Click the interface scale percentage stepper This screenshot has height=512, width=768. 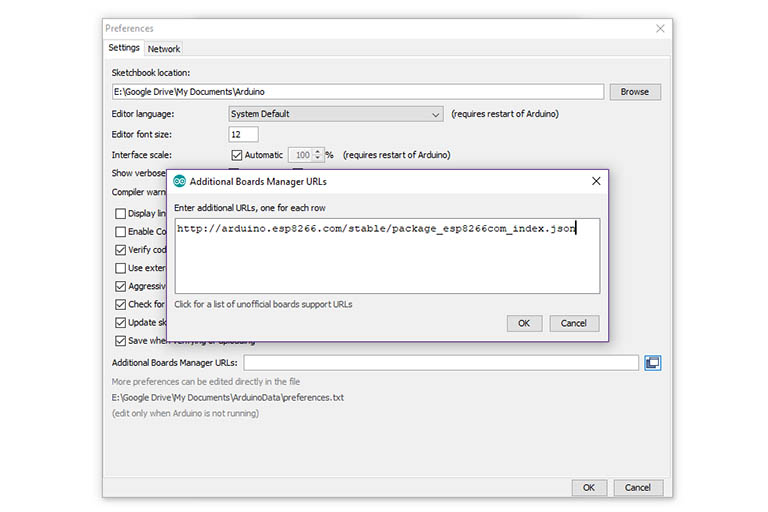318,155
